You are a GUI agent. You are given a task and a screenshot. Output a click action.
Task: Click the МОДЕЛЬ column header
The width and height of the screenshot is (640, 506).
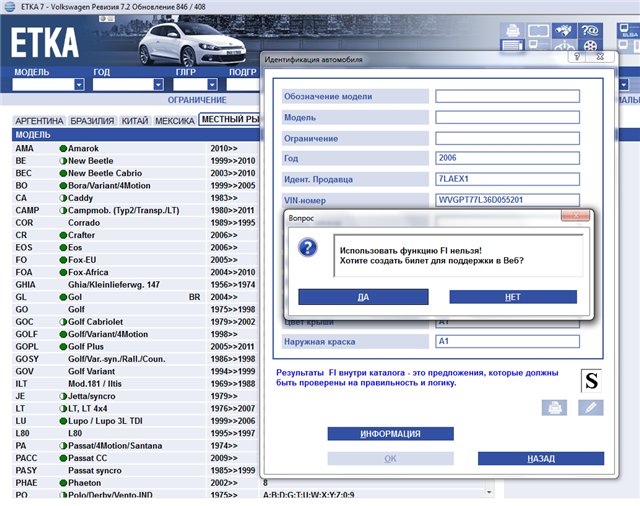[x=33, y=135]
